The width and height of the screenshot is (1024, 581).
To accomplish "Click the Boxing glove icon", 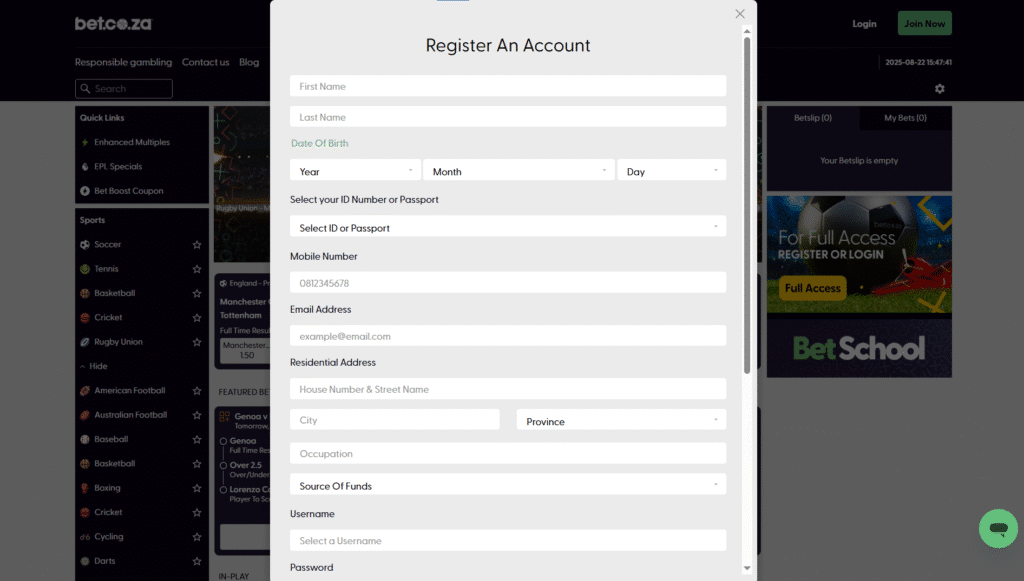I will click(85, 488).
